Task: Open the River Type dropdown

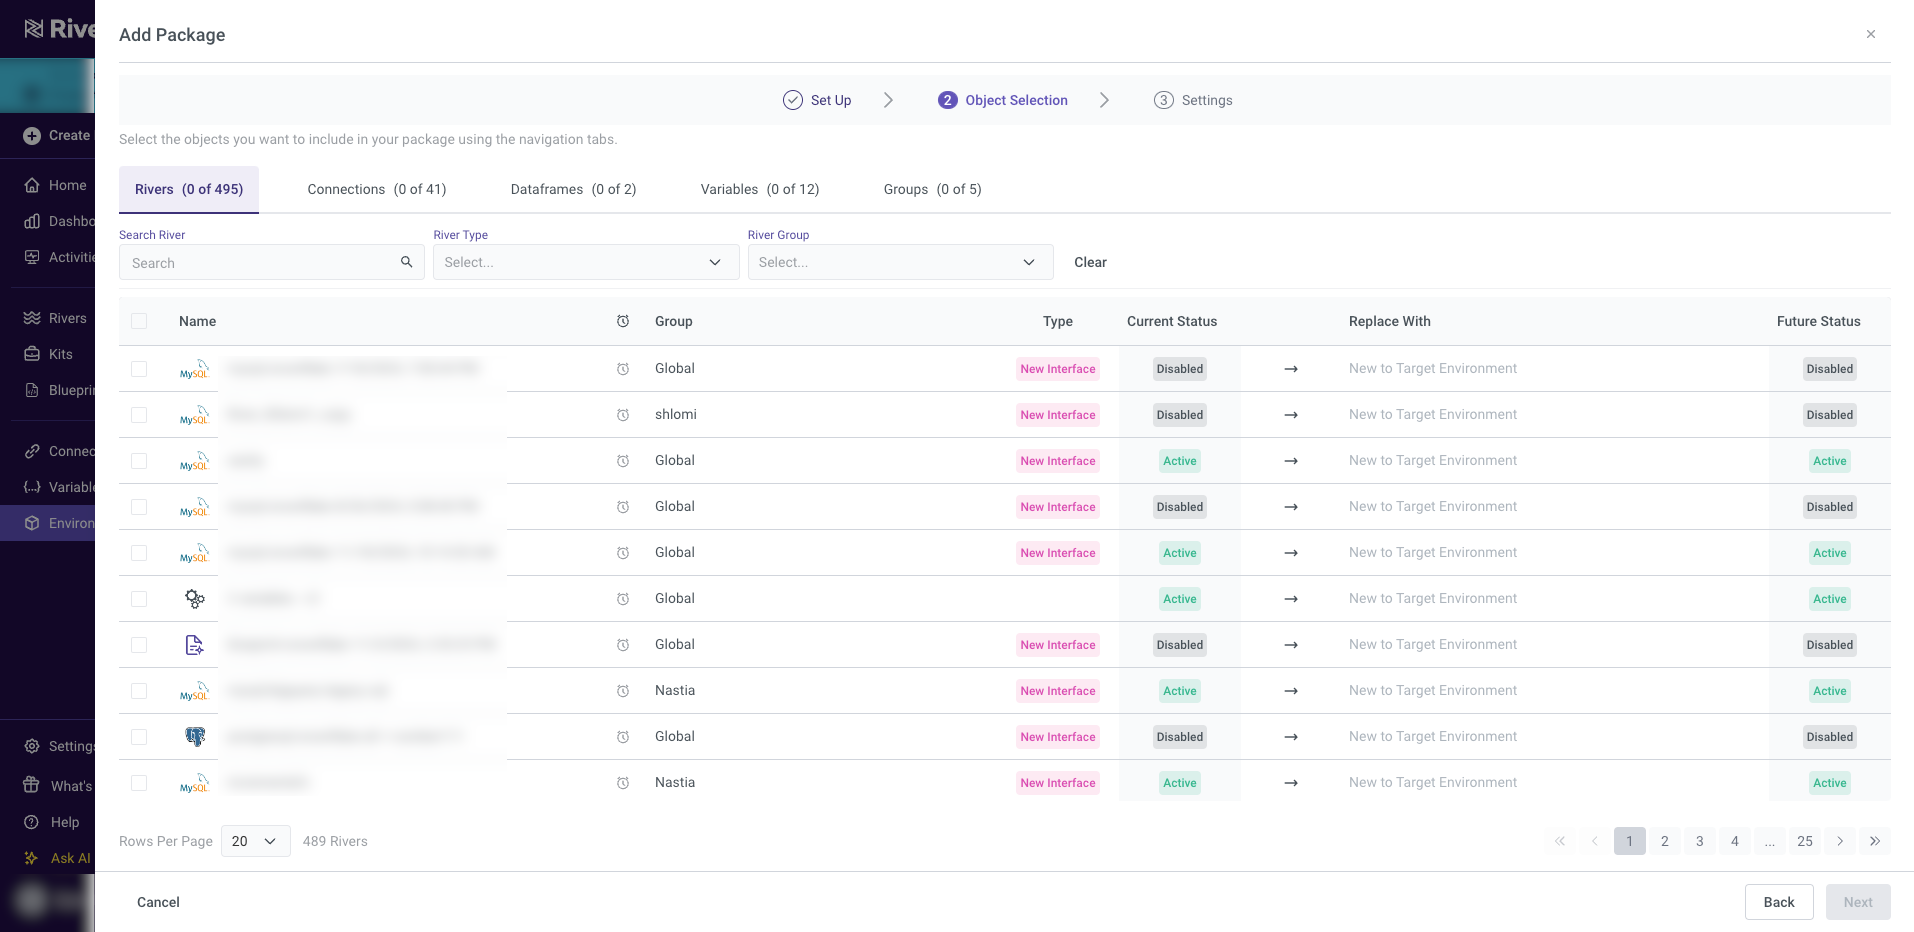Action: pos(586,262)
